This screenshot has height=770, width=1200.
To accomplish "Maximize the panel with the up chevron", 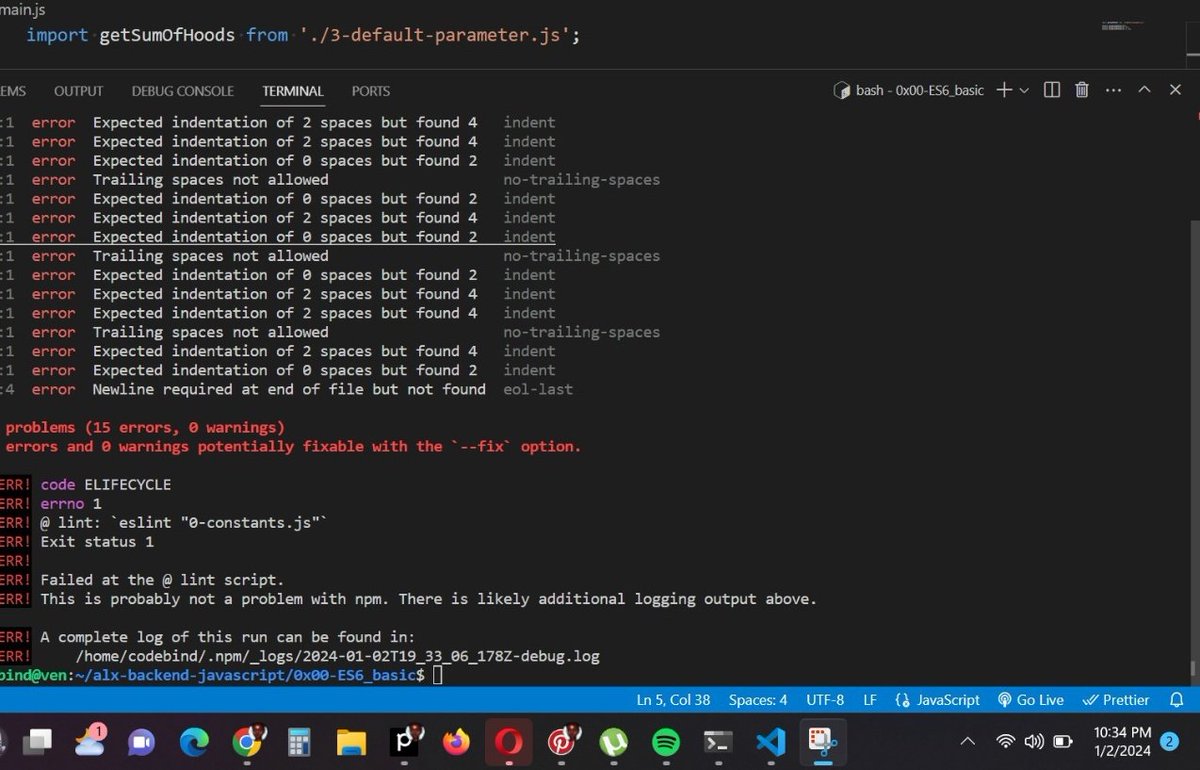I will click(x=1146, y=90).
